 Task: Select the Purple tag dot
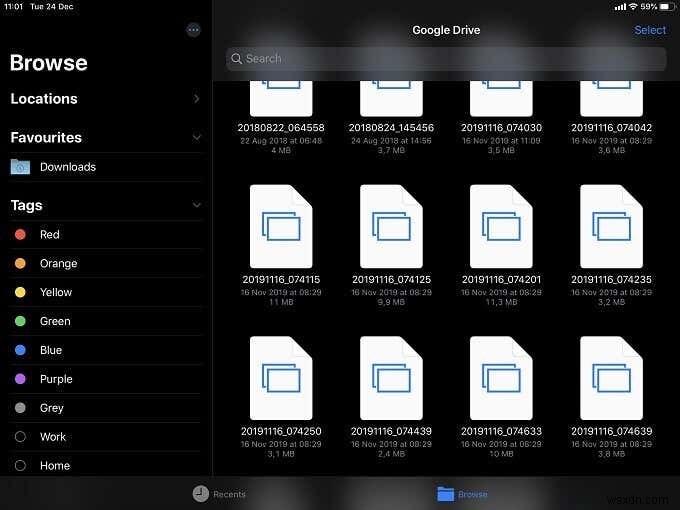point(20,379)
